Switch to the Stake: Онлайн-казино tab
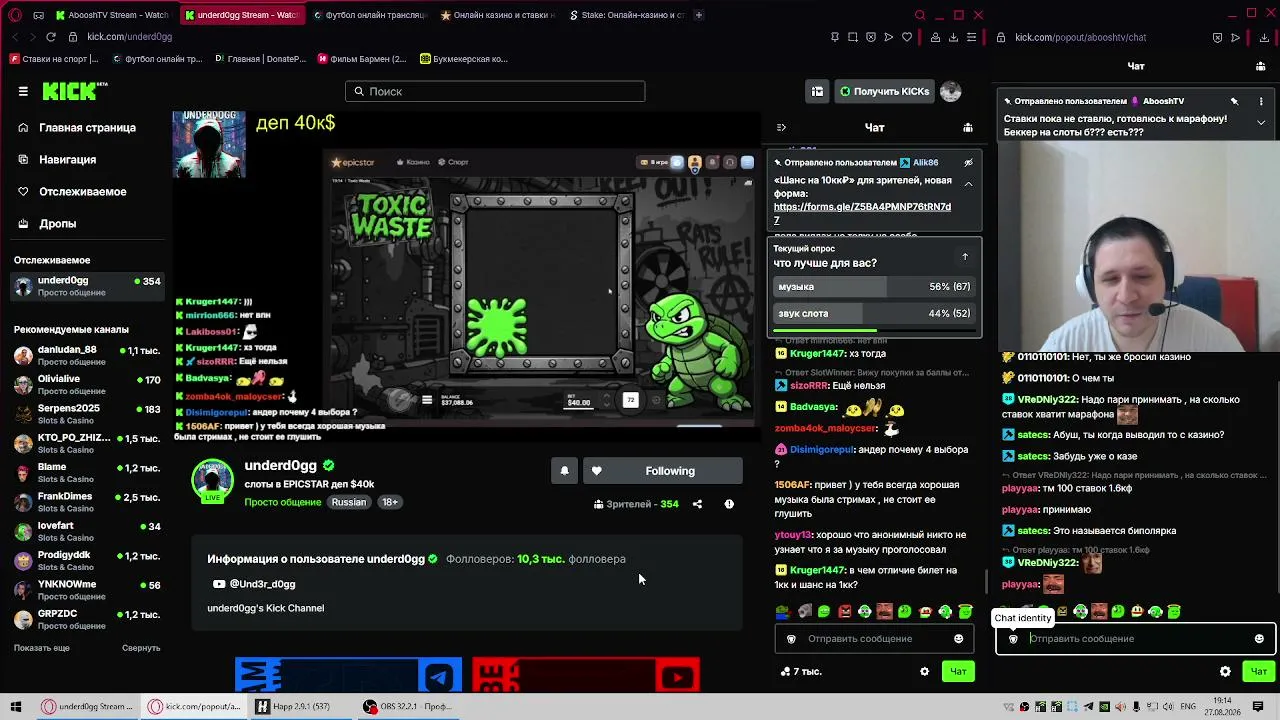Screen dimensions: 1280x720 pyautogui.click(x=626, y=15)
